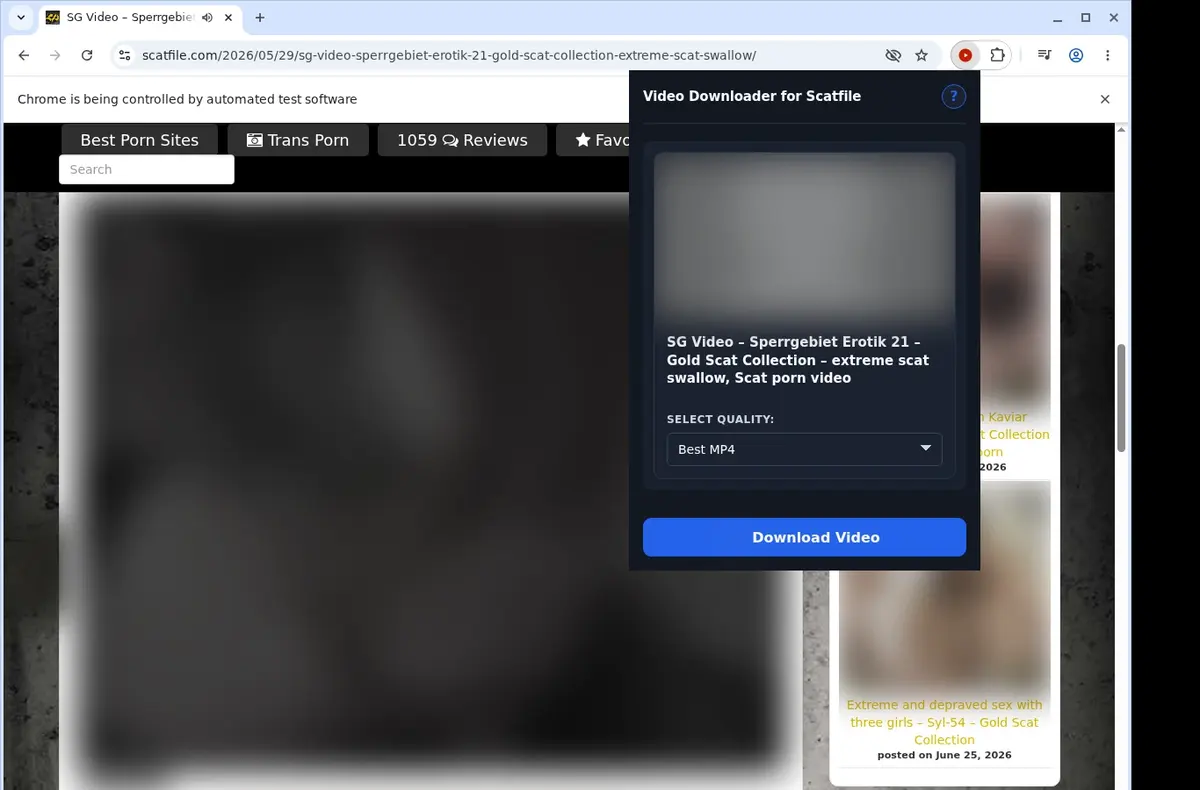Viewport: 1200px width, 790px height.
Task: Open the Chrome profile icon
Action: [1076, 56]
